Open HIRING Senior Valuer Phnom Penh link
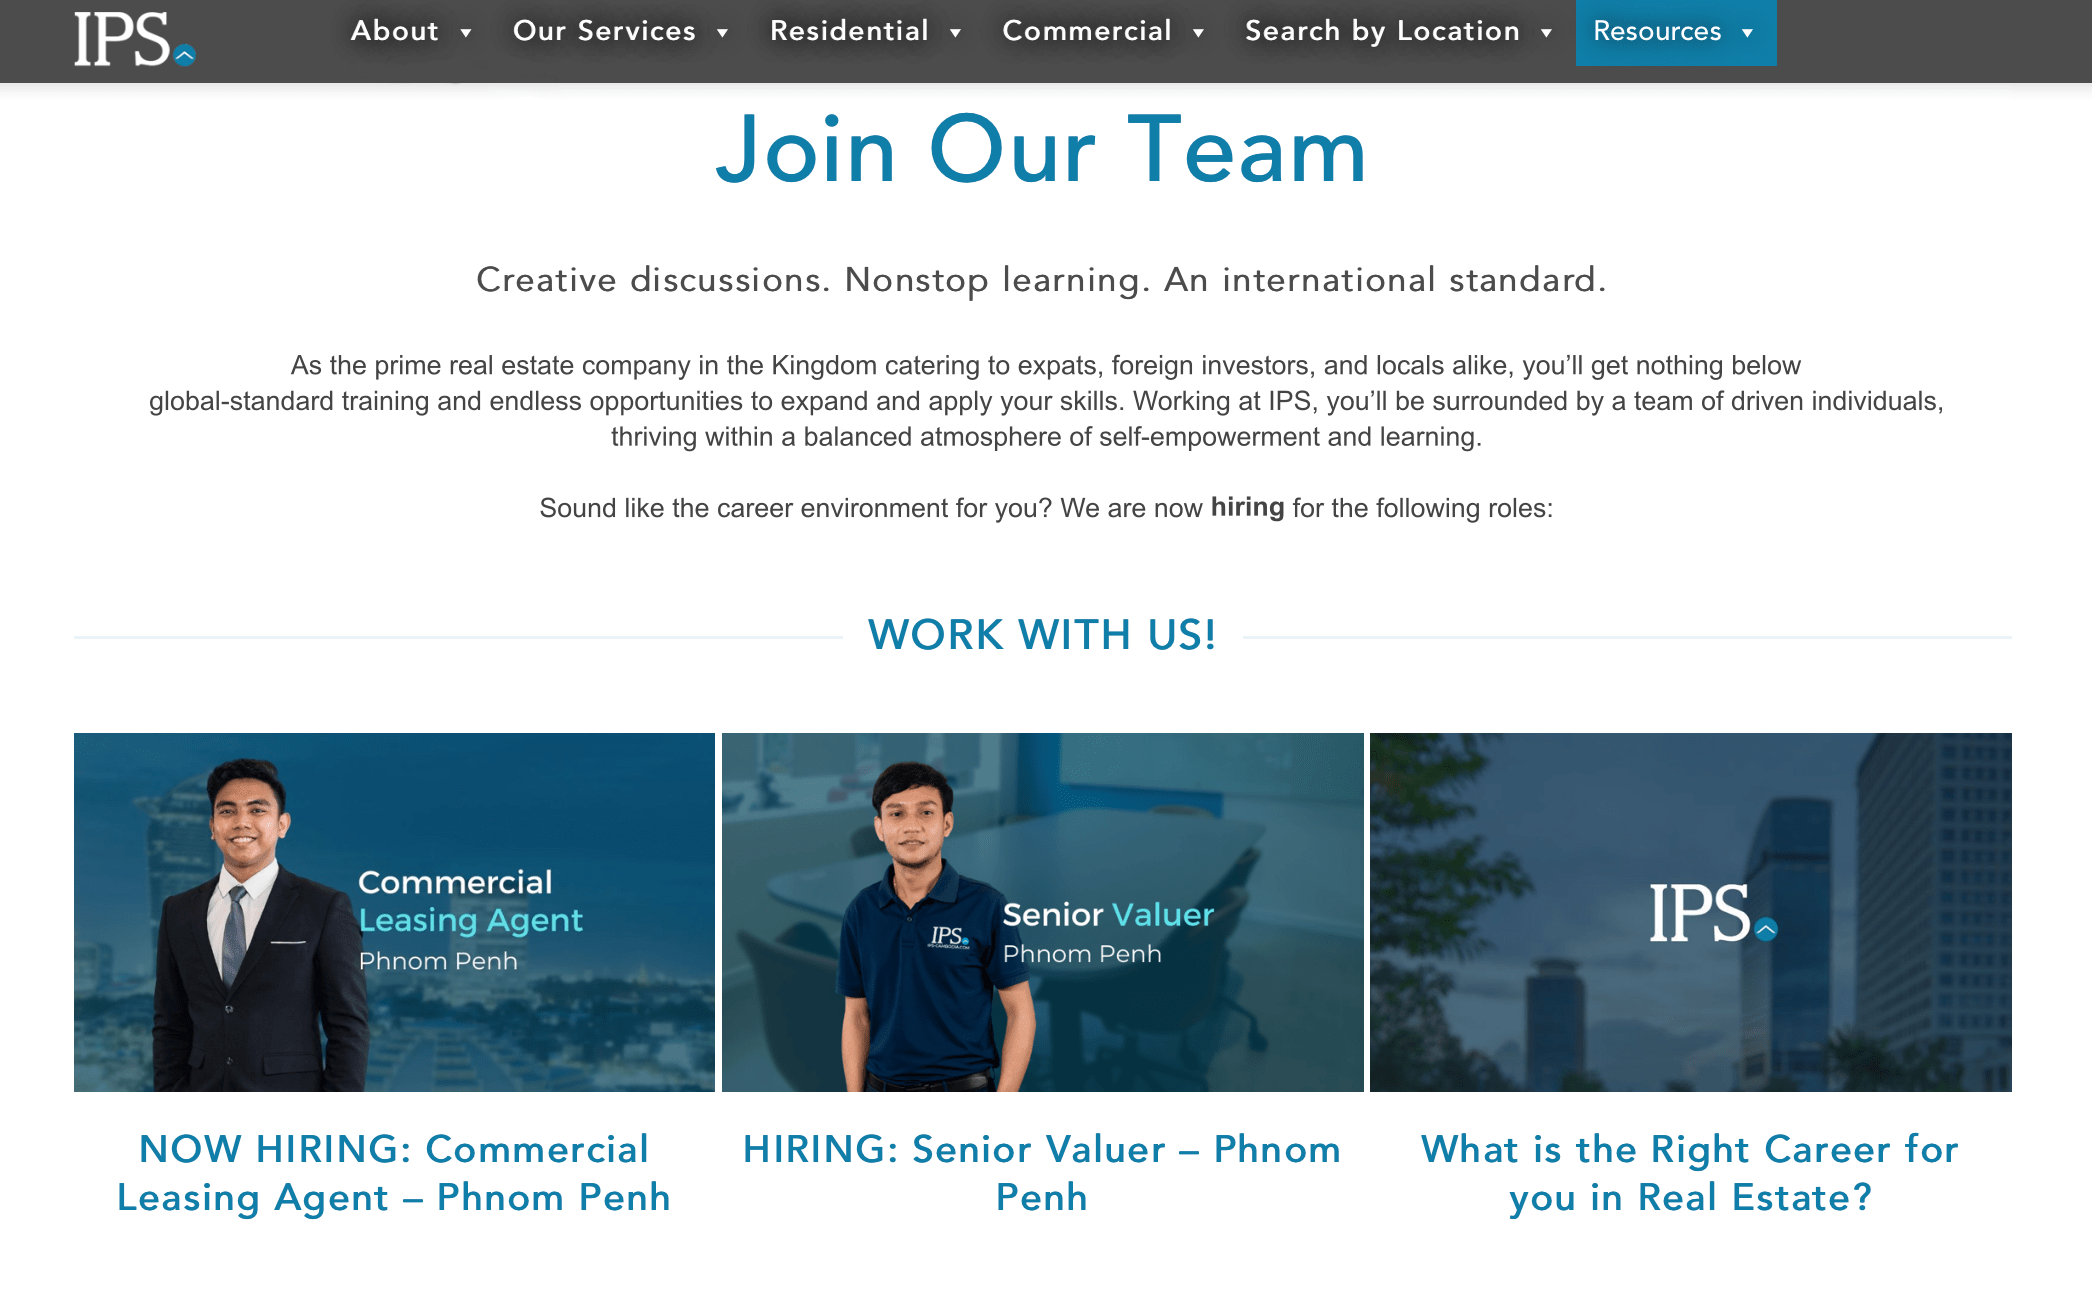The height and width of the screenshot is (1292, 2092). click(x=1042, y=1173)
